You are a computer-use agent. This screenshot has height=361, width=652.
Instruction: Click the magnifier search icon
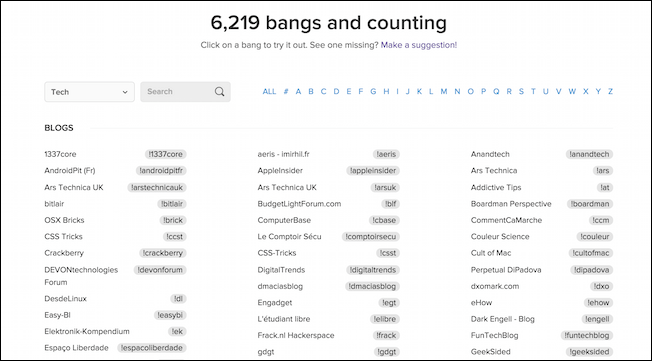[220, 91]
